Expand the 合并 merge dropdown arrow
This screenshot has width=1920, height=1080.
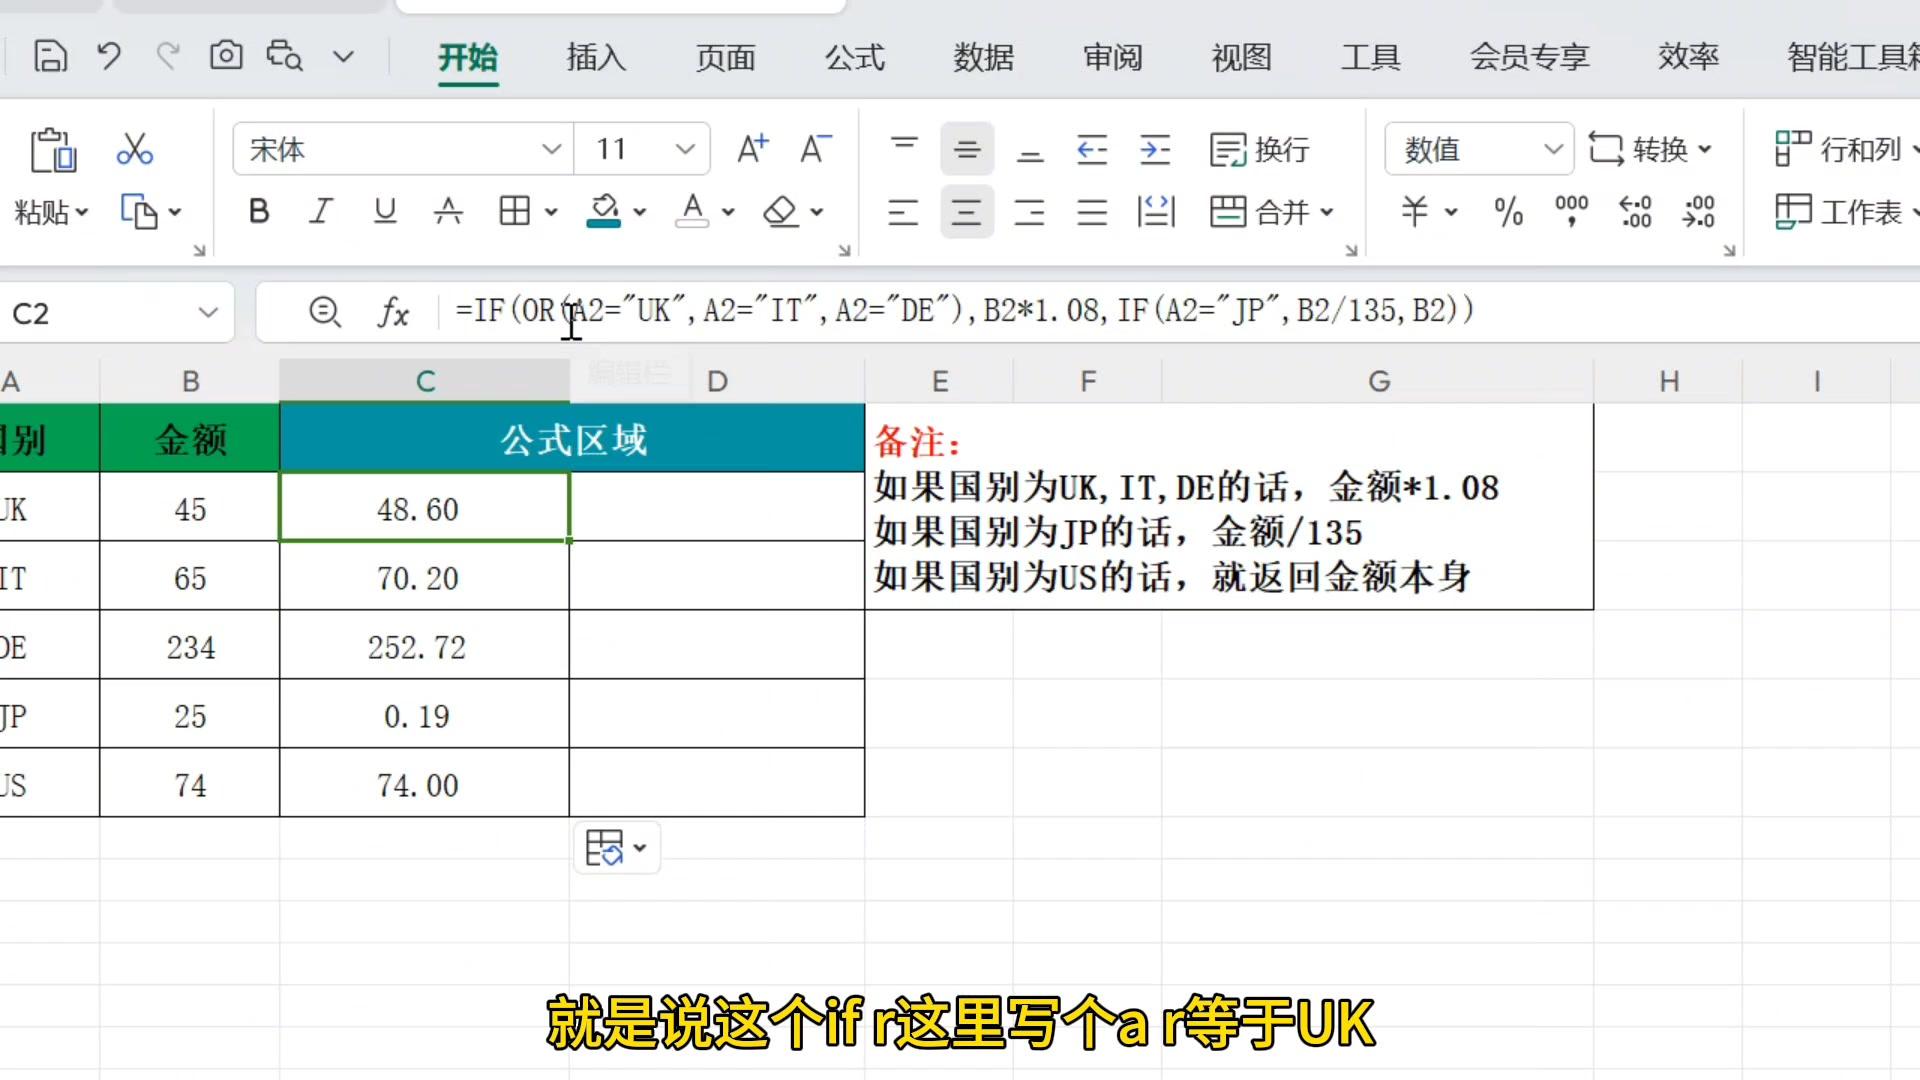1327,212
